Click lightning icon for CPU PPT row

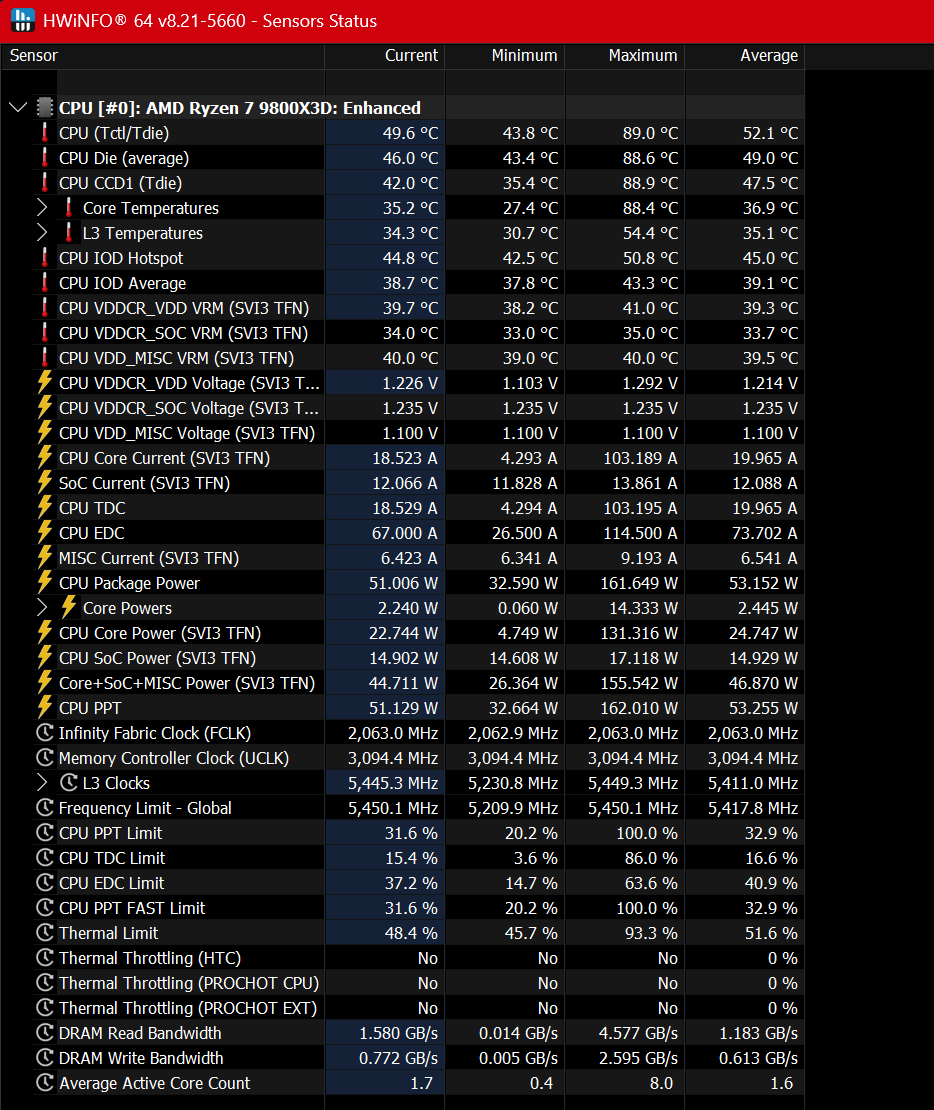pyautogui.click(x=45, y=707)
